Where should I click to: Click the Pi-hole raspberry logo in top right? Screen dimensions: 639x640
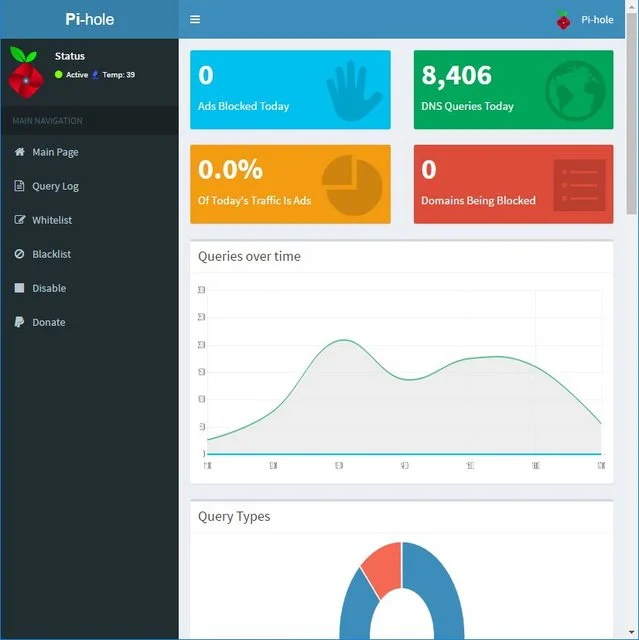click(x=563, y=20)
